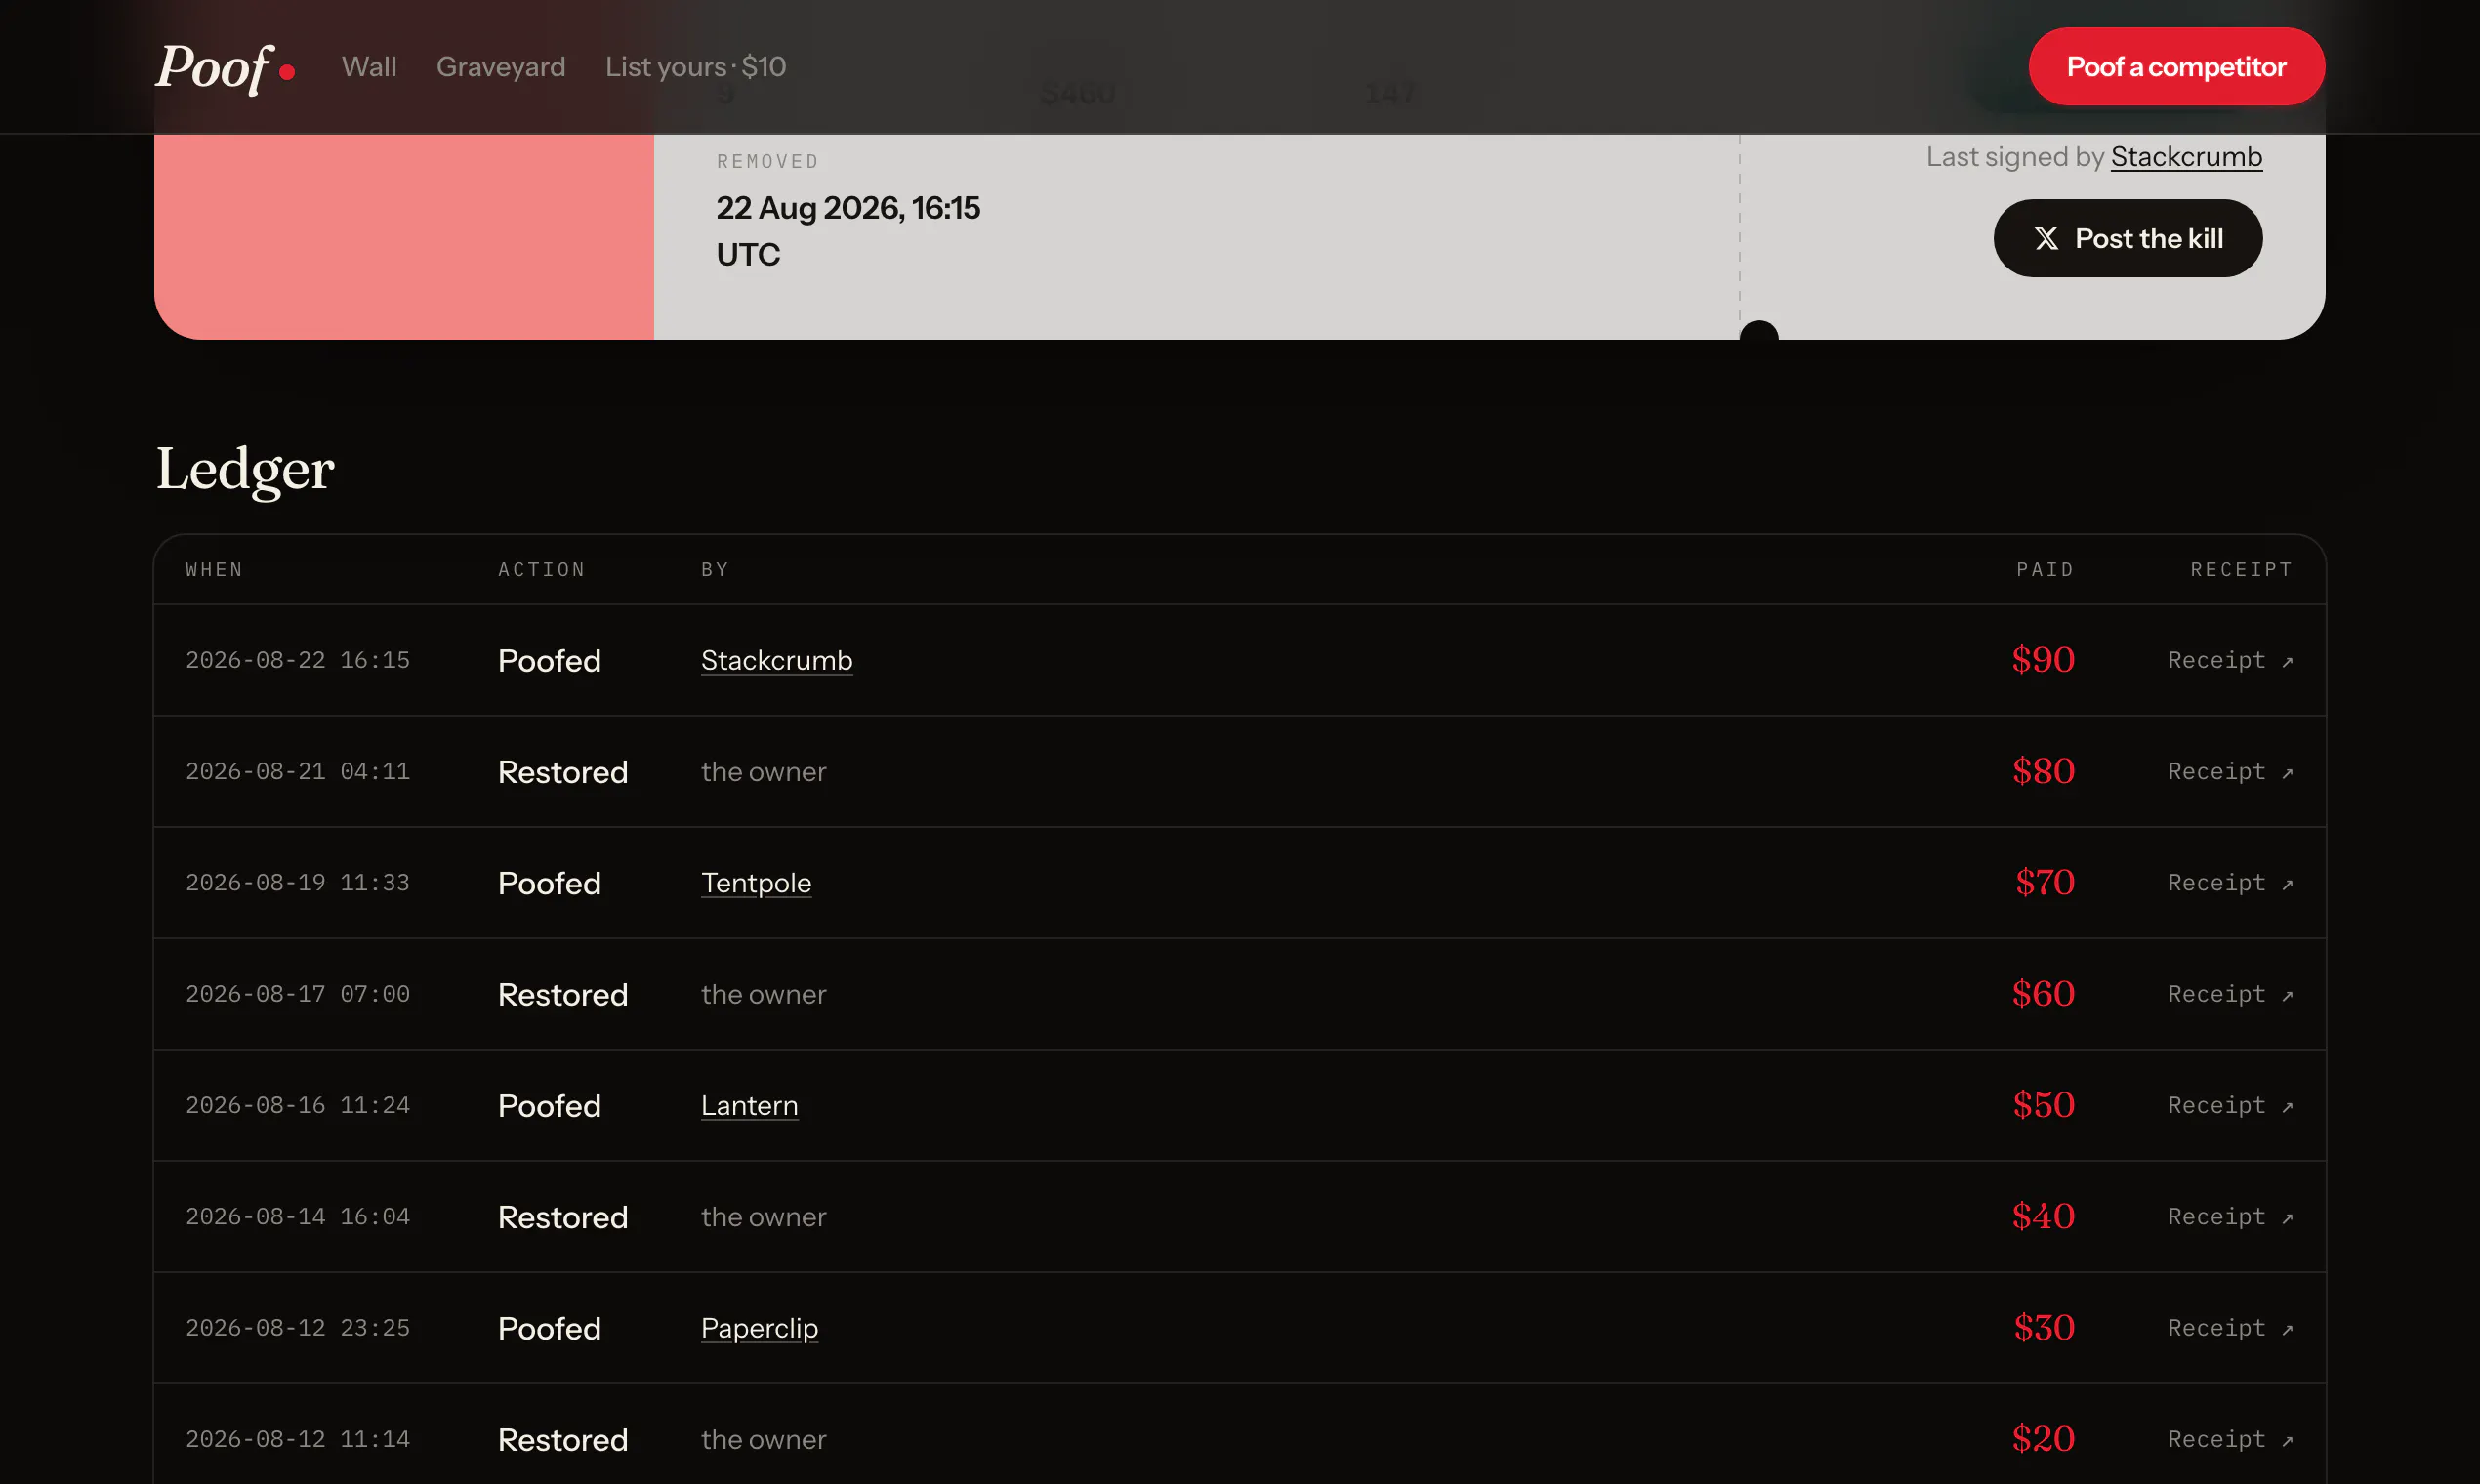Click the PAID column header

(2045, 570)
